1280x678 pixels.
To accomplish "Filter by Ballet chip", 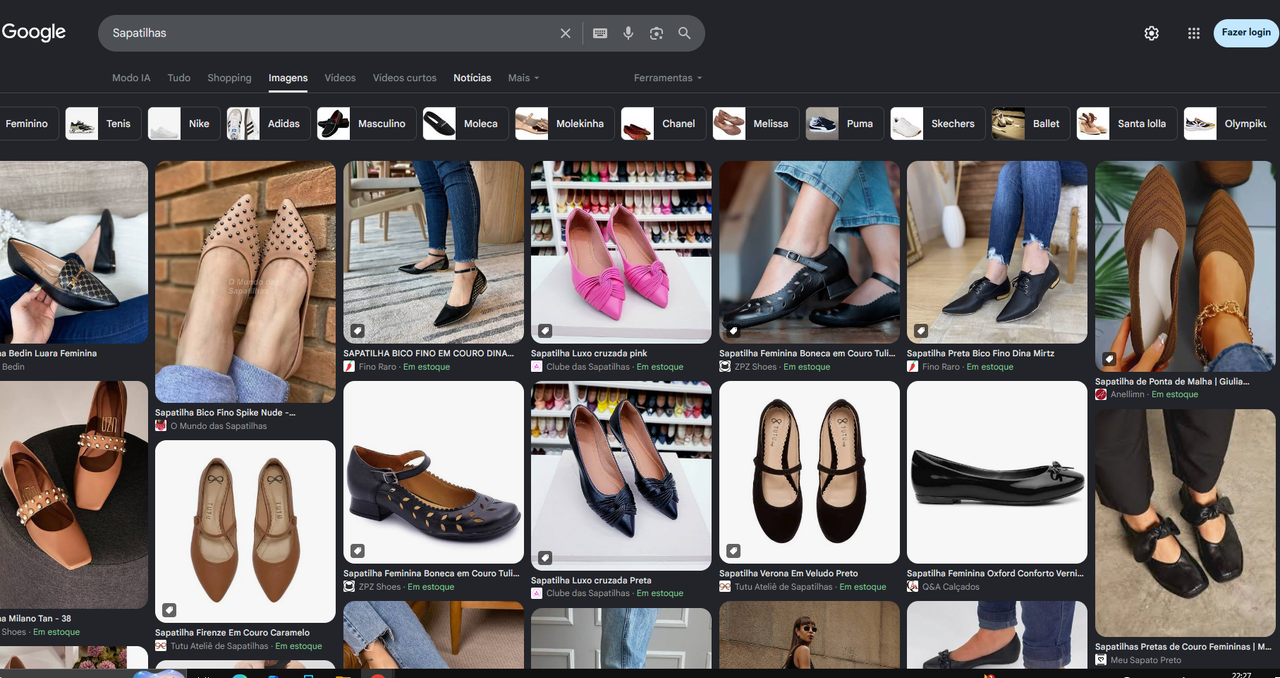I will click(x=1030, y=124).
